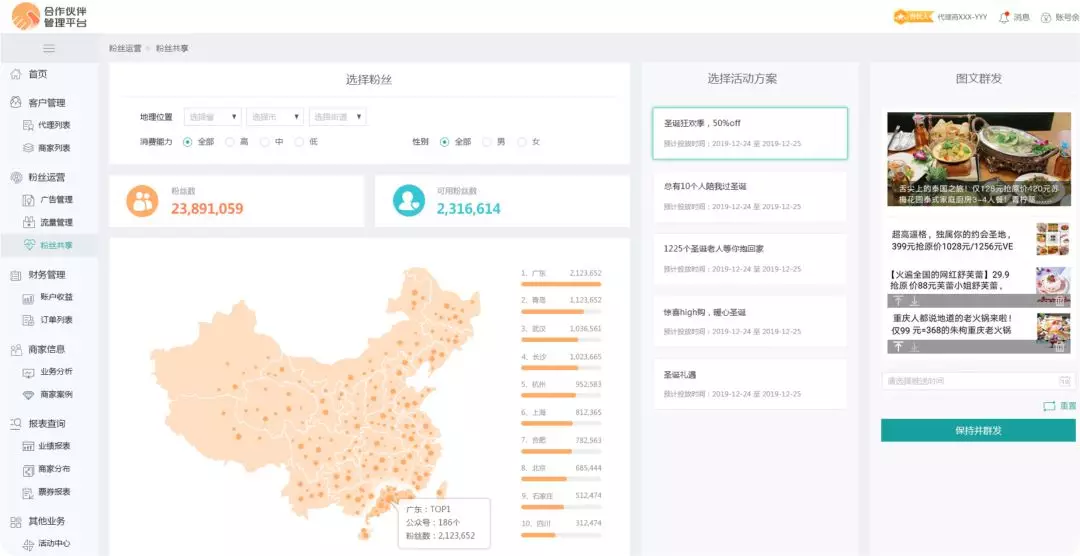
Task: Open the 选择市 city dropdown
Action: pyautogui.click(x=275, y=117)
